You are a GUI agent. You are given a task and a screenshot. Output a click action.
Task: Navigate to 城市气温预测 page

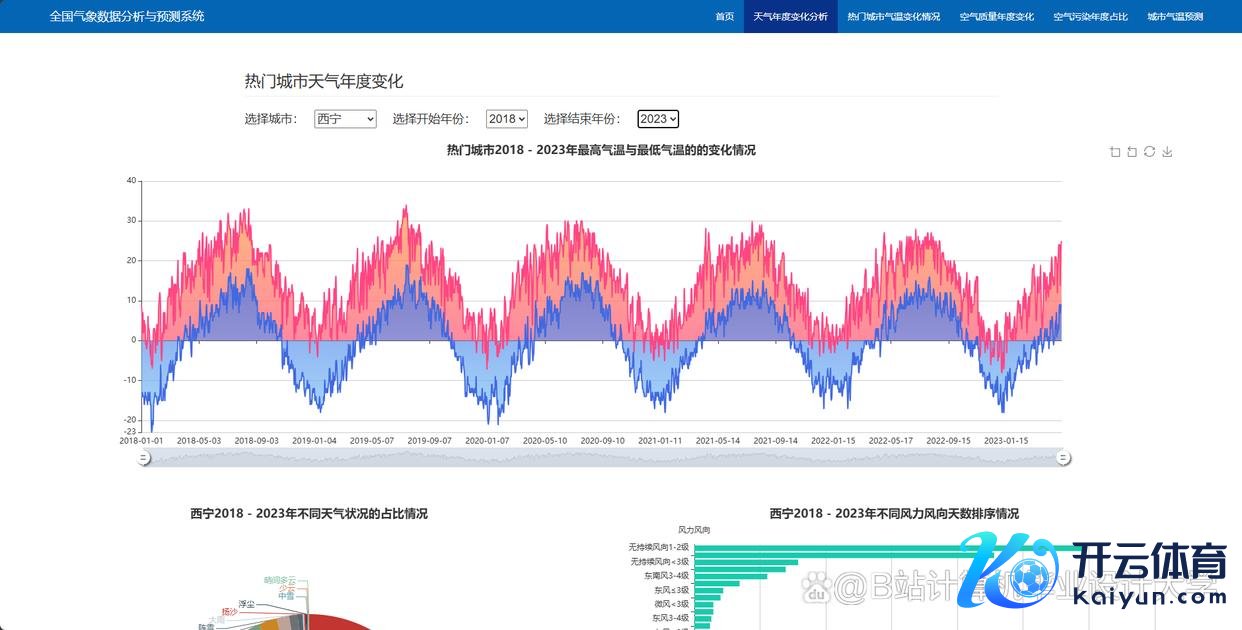click(x=1175, y=17)
